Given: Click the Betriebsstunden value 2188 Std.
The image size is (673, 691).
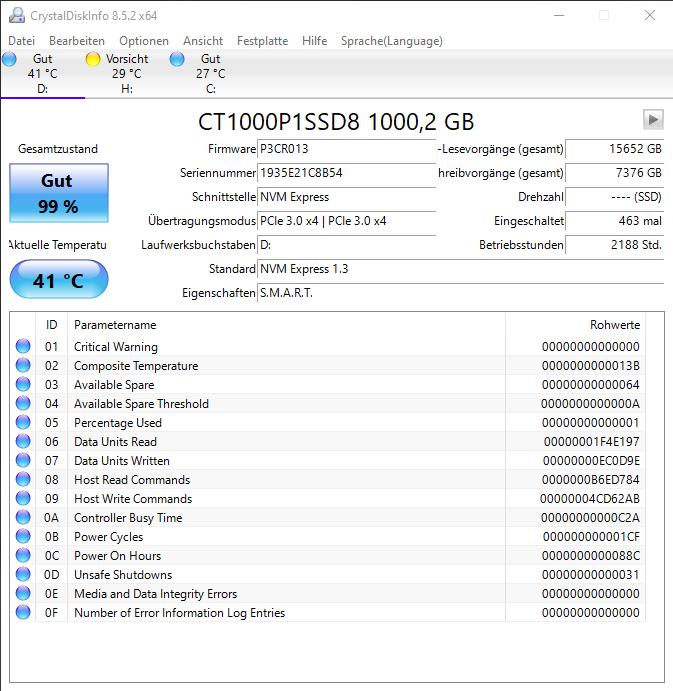Looking at the screenshot, I should [x=614, y=245].
